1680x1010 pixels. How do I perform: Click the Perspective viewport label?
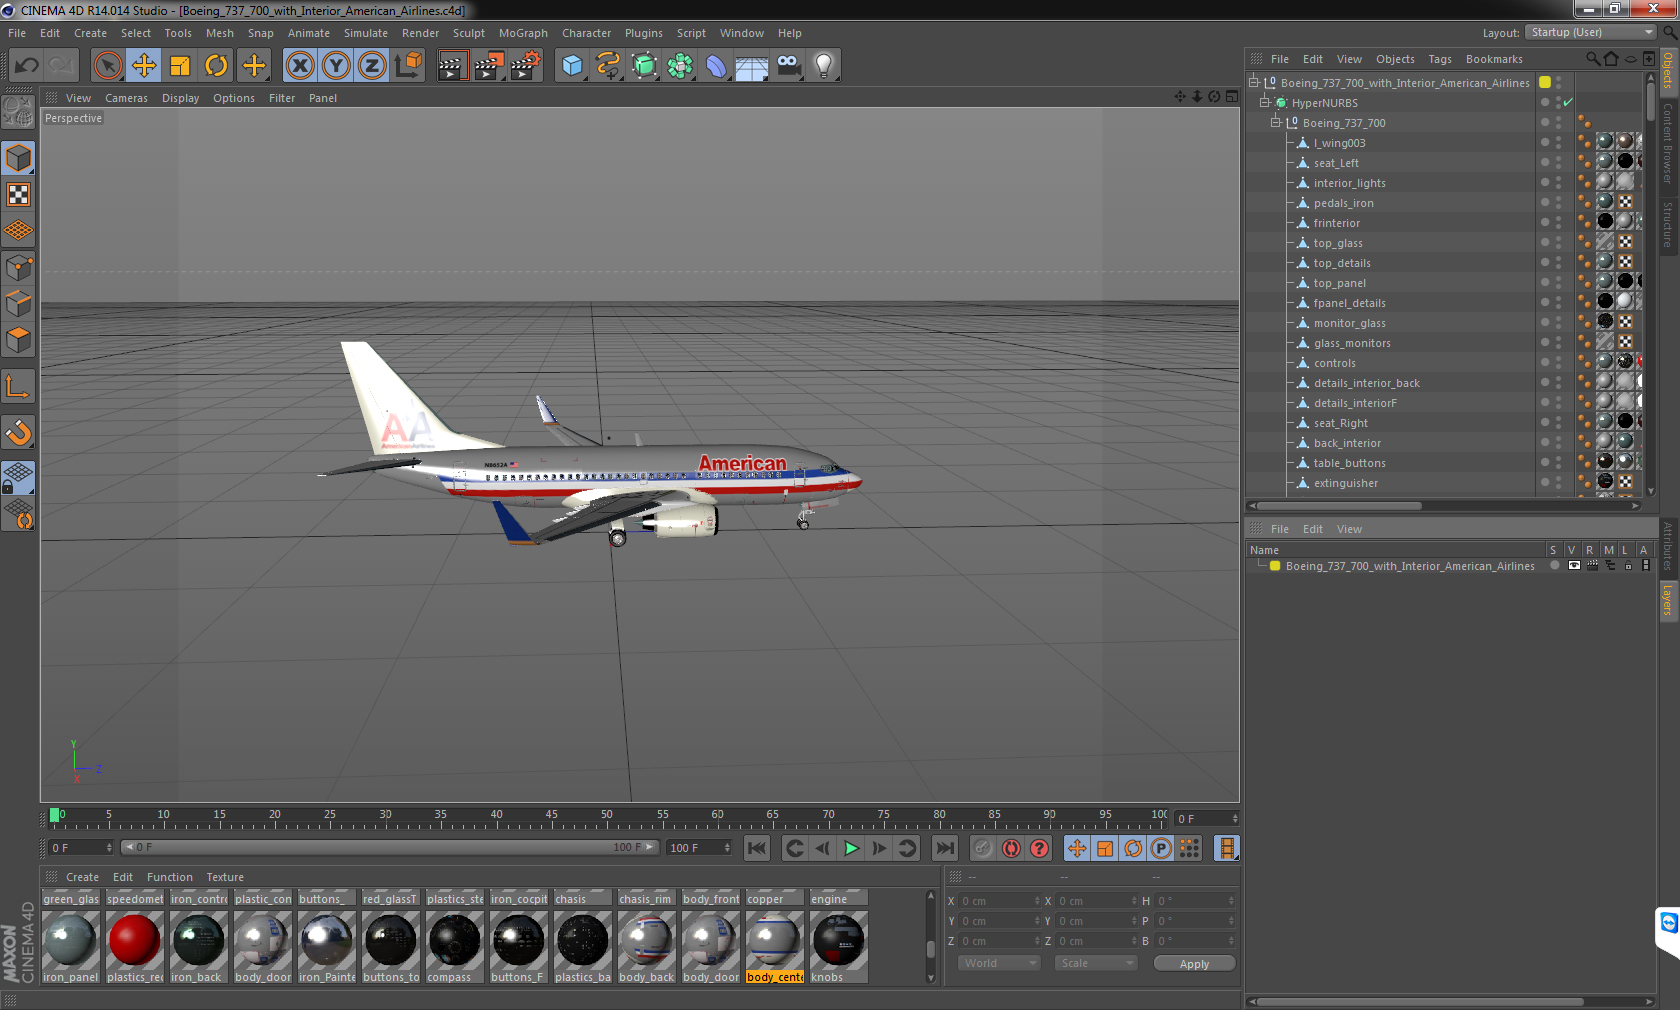[73, 118]
